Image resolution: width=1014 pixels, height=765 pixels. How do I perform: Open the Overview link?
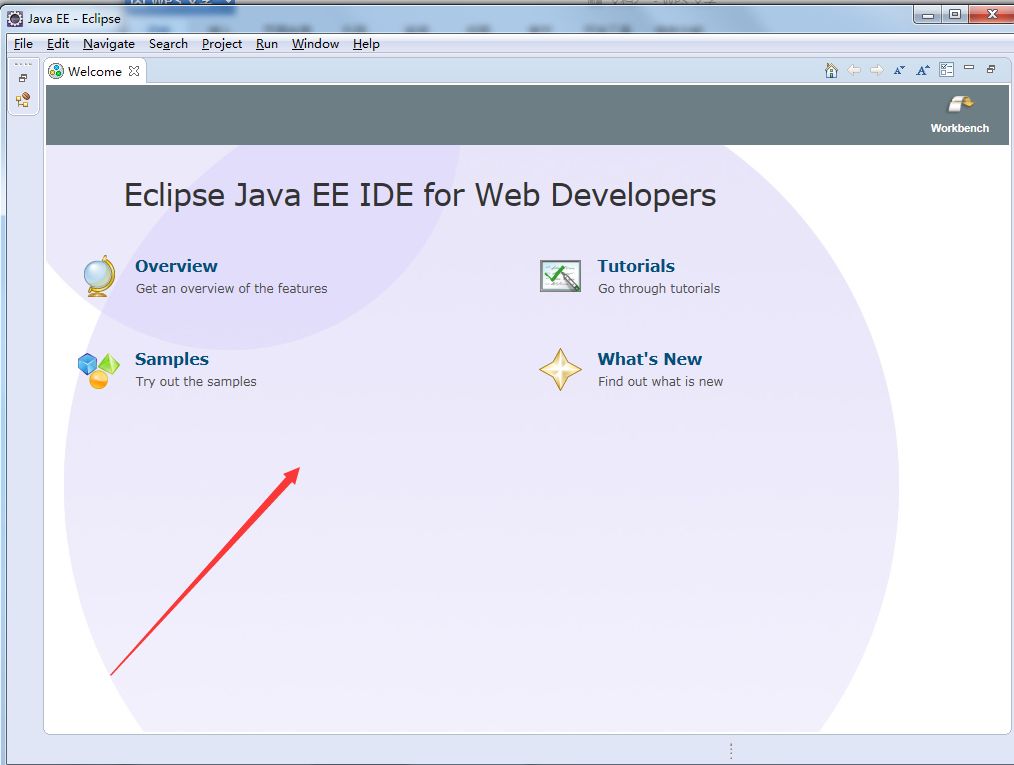point(176,266)
